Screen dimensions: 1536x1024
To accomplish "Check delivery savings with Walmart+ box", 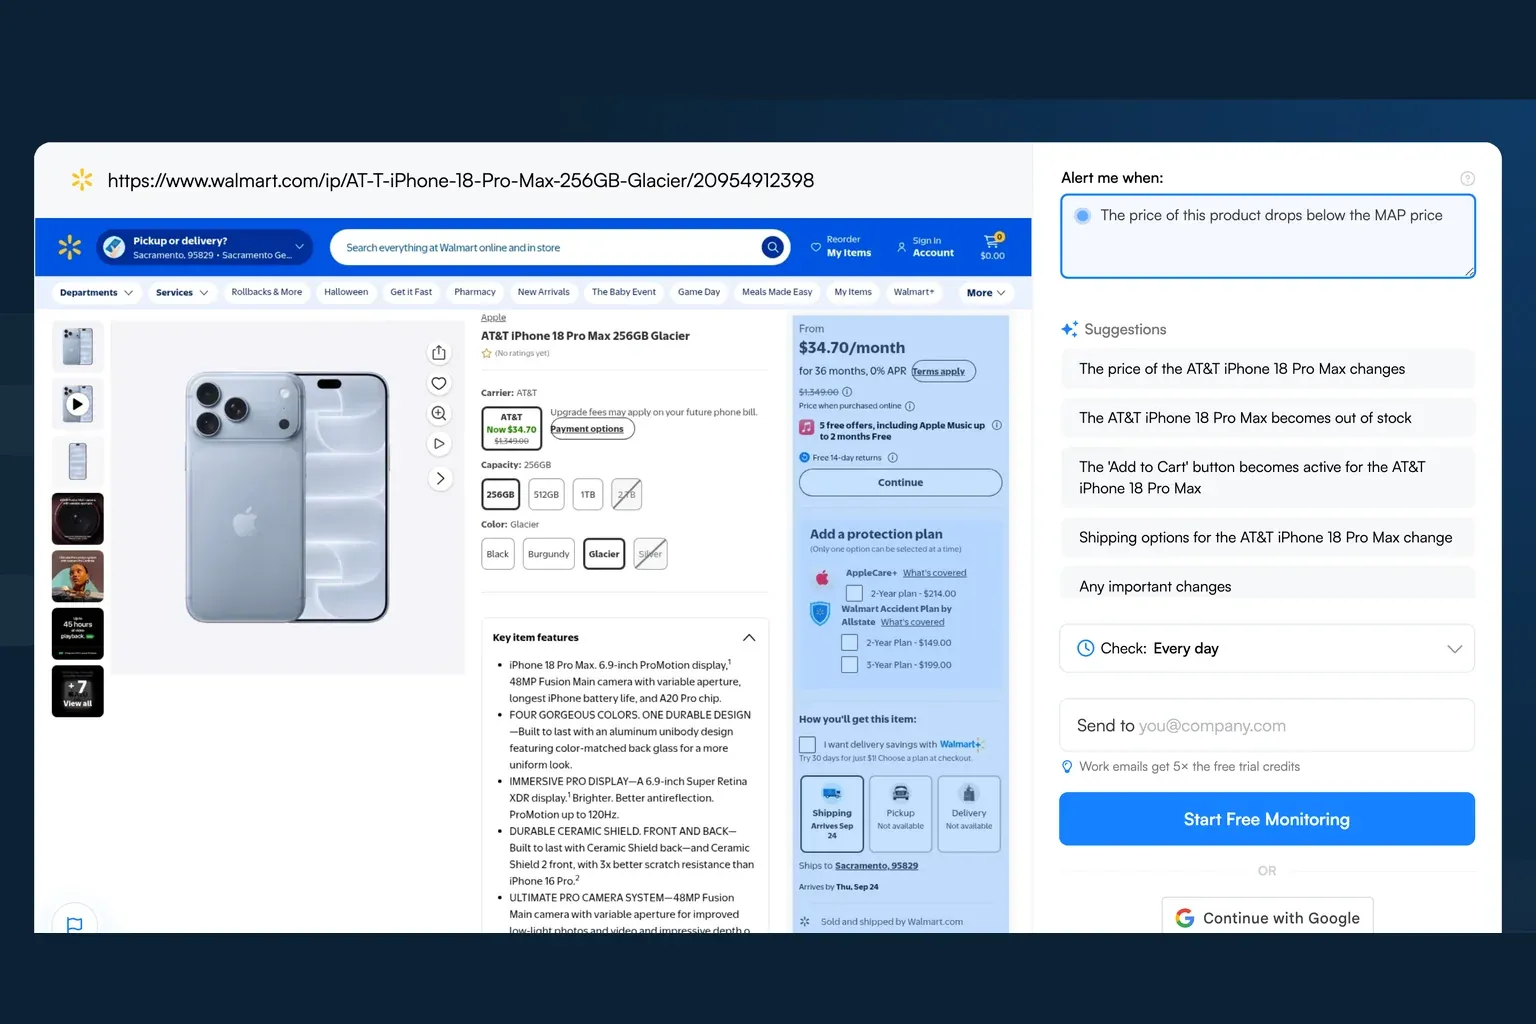I will [x=807, y=745].
